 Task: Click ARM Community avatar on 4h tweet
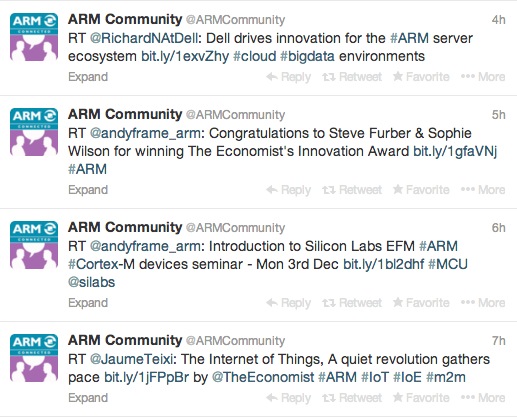pos(34,37)
